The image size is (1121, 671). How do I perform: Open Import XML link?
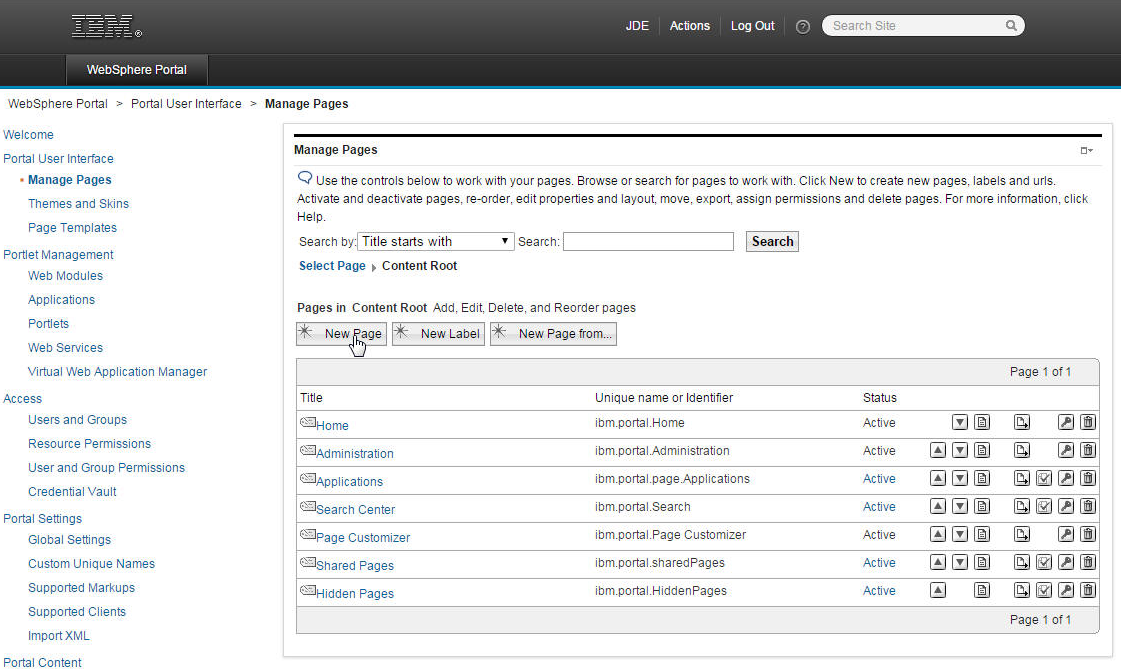(x=59, y=635)
